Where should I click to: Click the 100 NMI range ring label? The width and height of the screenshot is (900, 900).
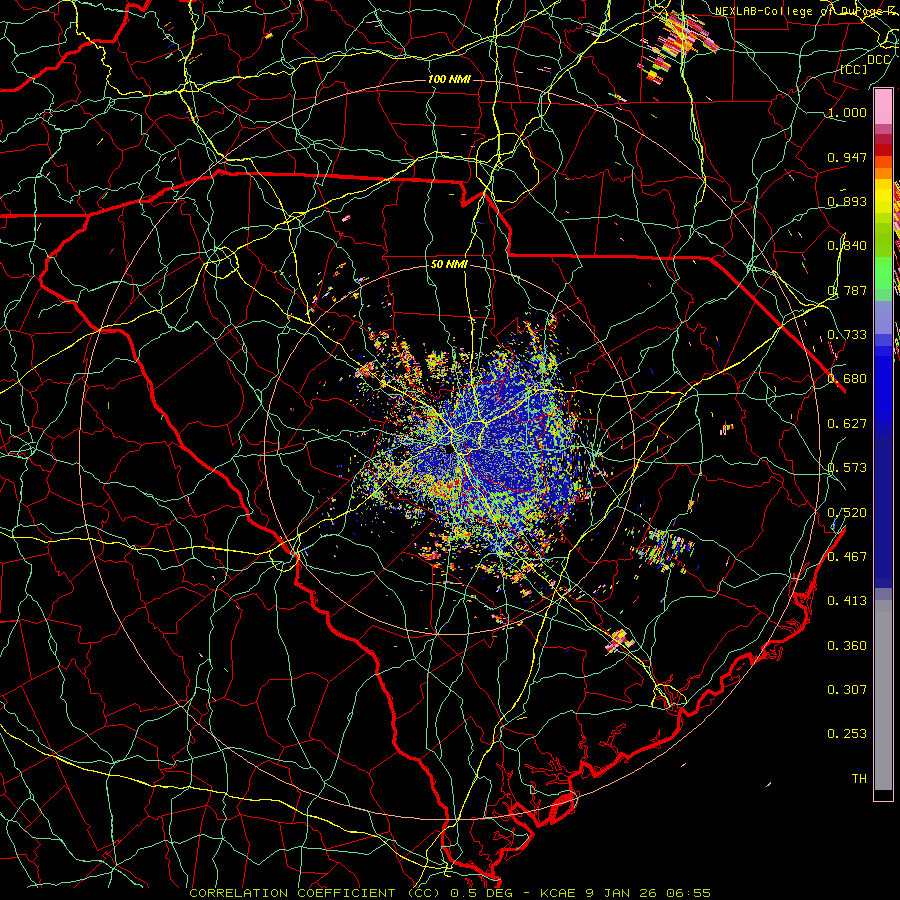click(449, 79)
